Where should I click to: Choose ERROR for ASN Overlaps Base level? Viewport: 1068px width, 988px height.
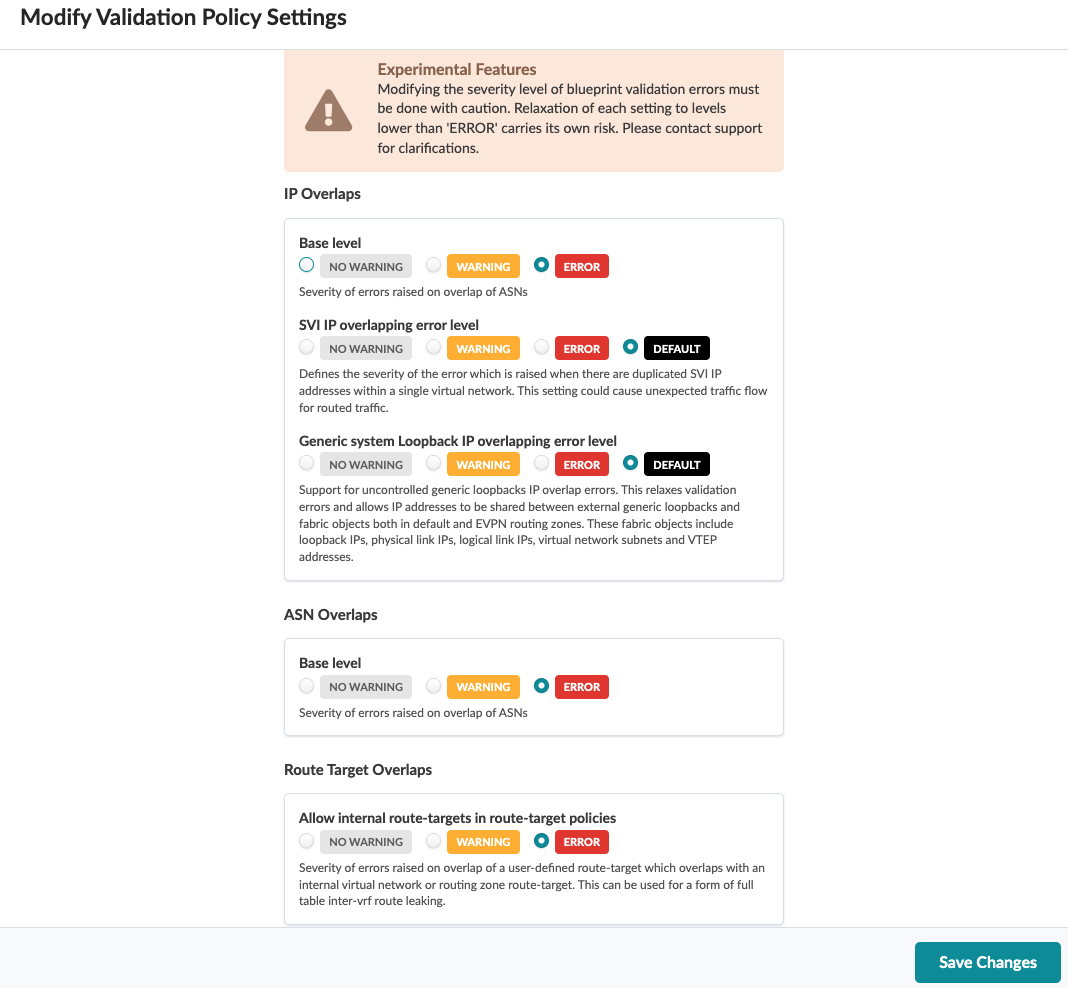(x=542, y=686)
